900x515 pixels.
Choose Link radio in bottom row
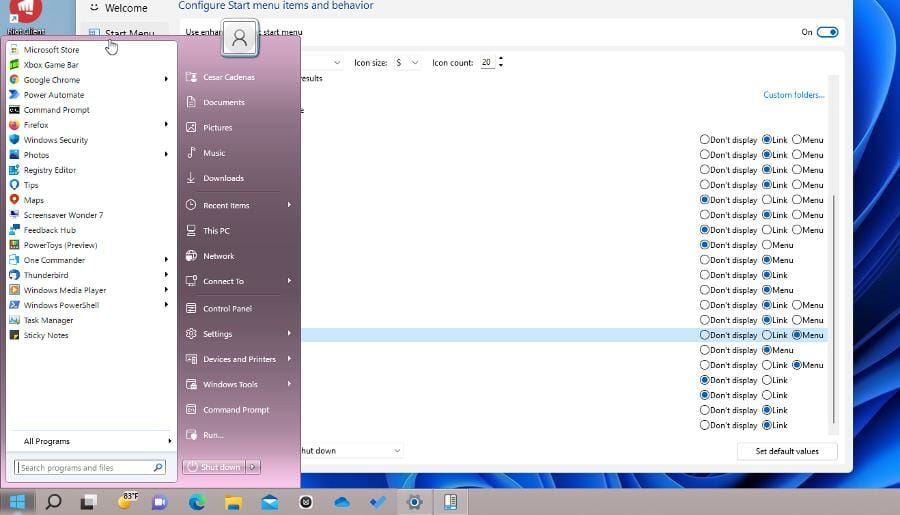(x=767, y=425)
